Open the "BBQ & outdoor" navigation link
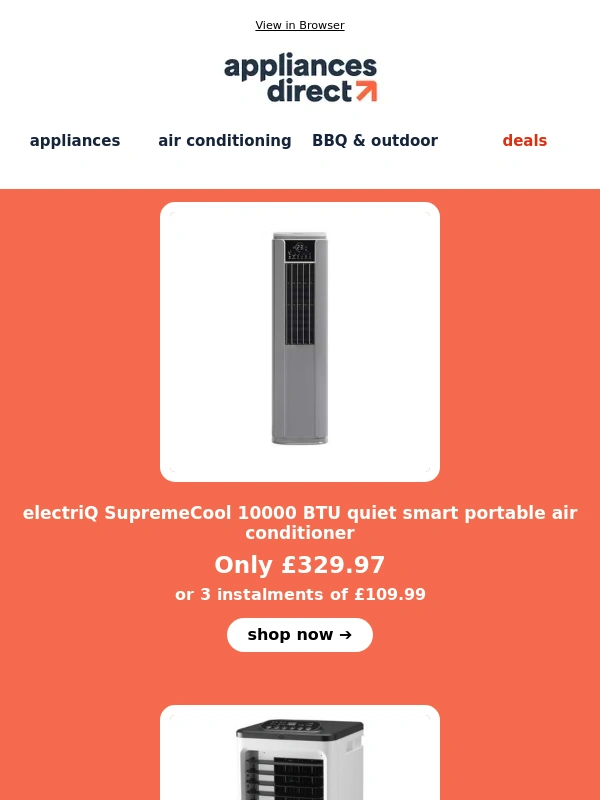Viewport: 600px width, 800px height. click(x=375, y=141)
